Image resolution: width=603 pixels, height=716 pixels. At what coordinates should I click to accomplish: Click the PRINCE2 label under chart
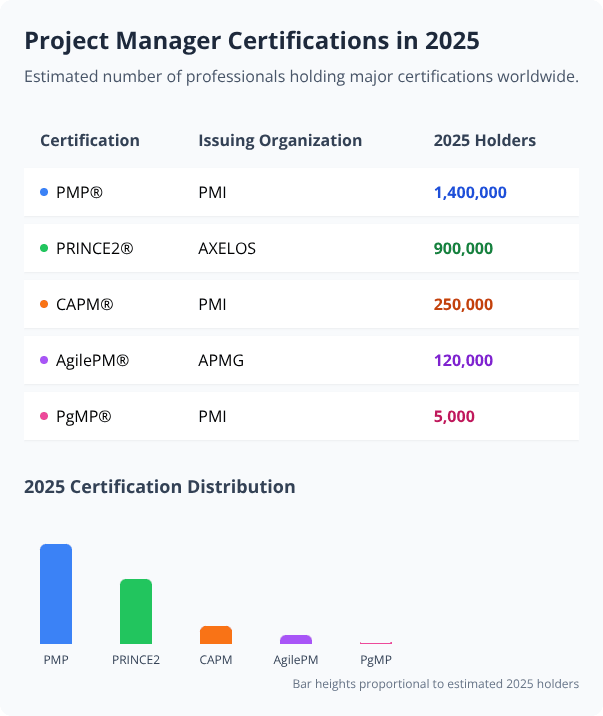(136, 660)
